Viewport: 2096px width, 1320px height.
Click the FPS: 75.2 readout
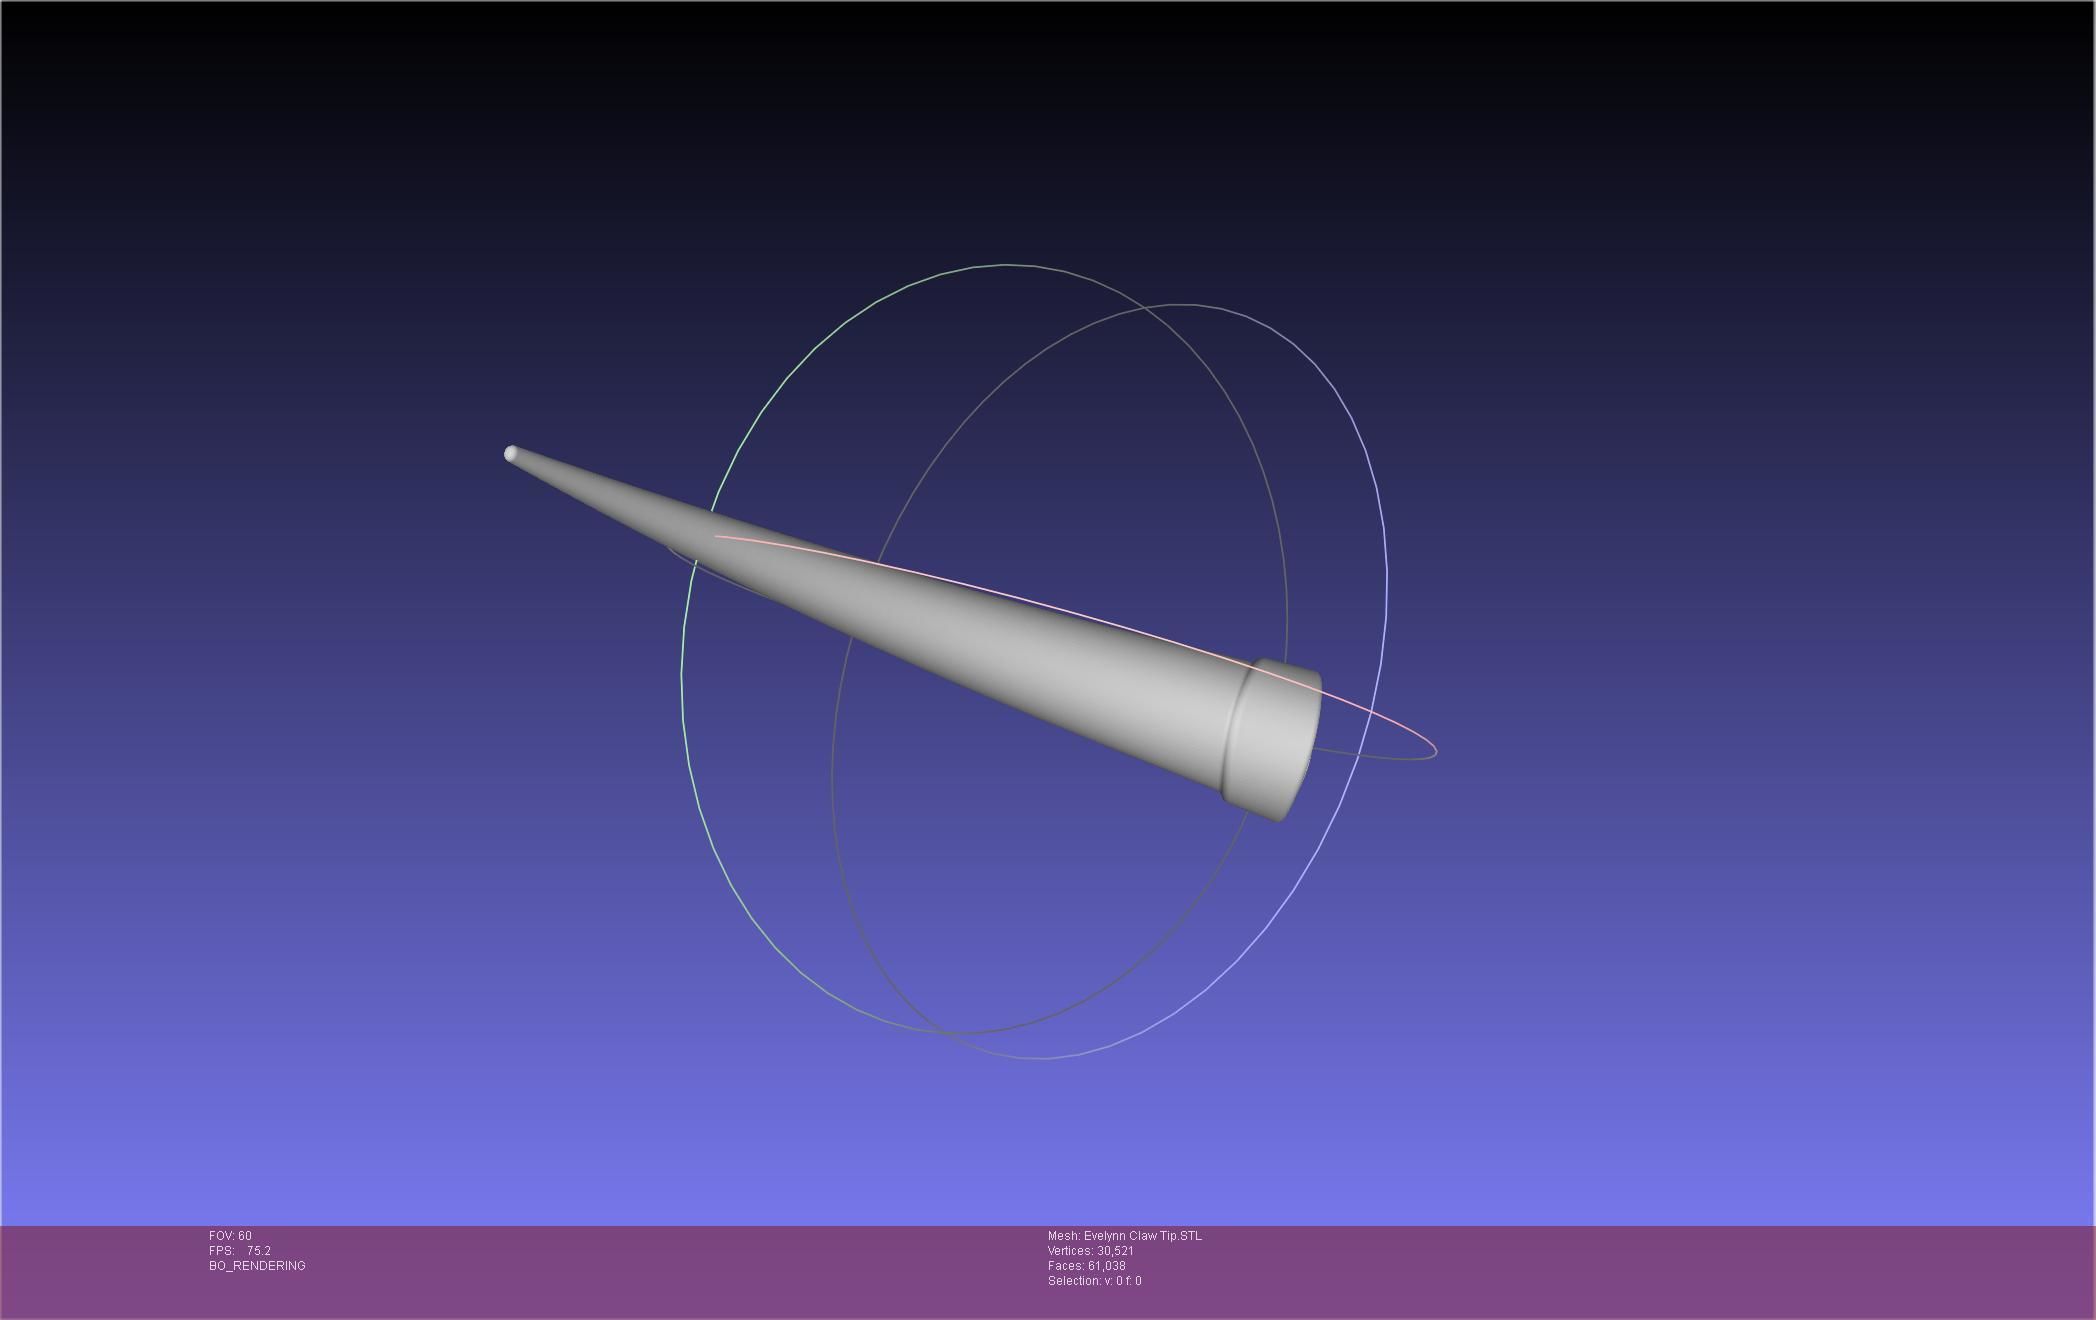[240, 1251]
